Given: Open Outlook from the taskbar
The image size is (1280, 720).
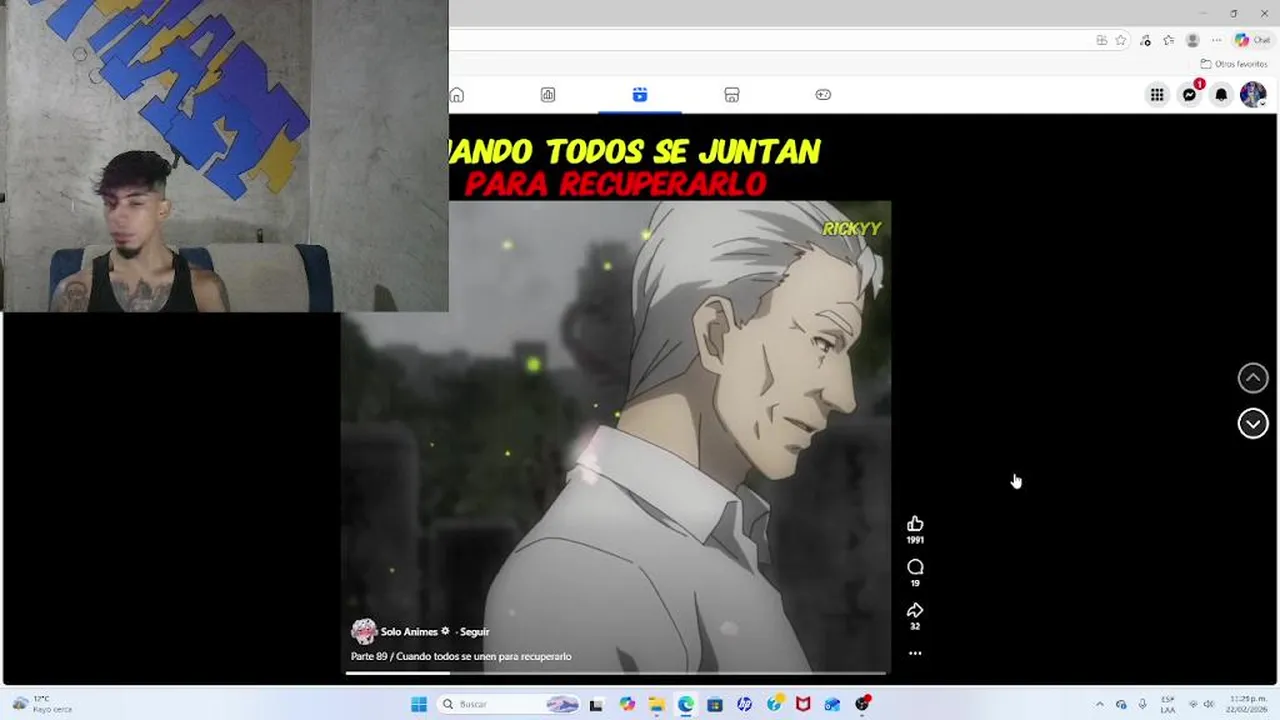Looking at the screenshot, I should click(832, 704).
